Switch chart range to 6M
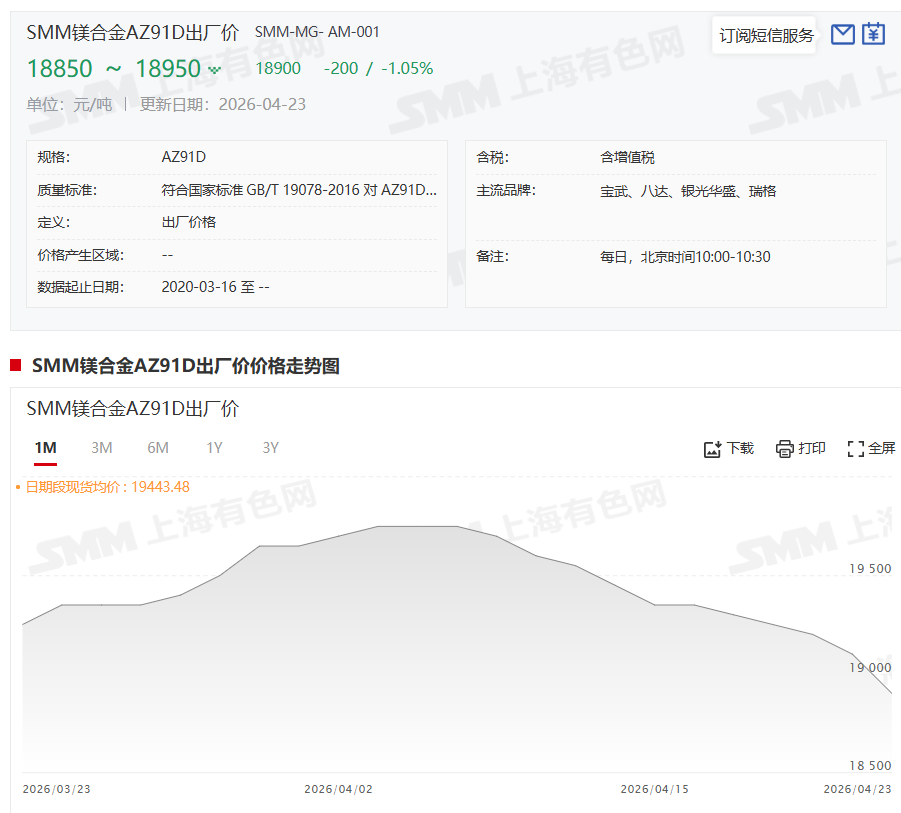The width and height of the screenshot is (901, 813). point(158,448)
